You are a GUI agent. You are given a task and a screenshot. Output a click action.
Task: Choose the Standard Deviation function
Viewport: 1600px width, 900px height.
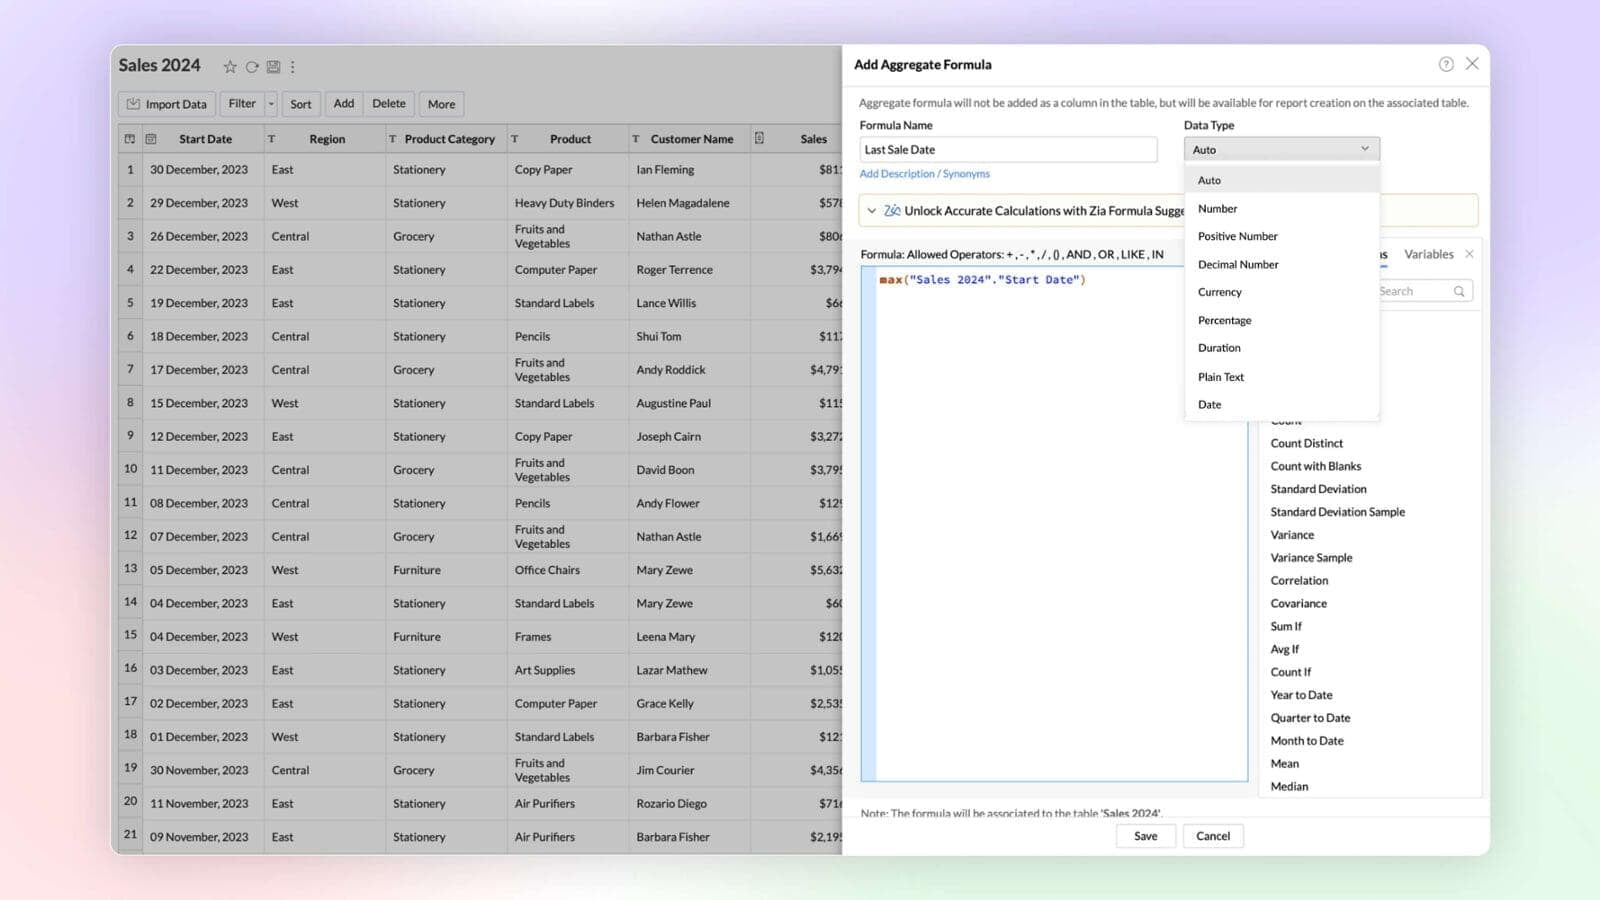click(1318, 490)
